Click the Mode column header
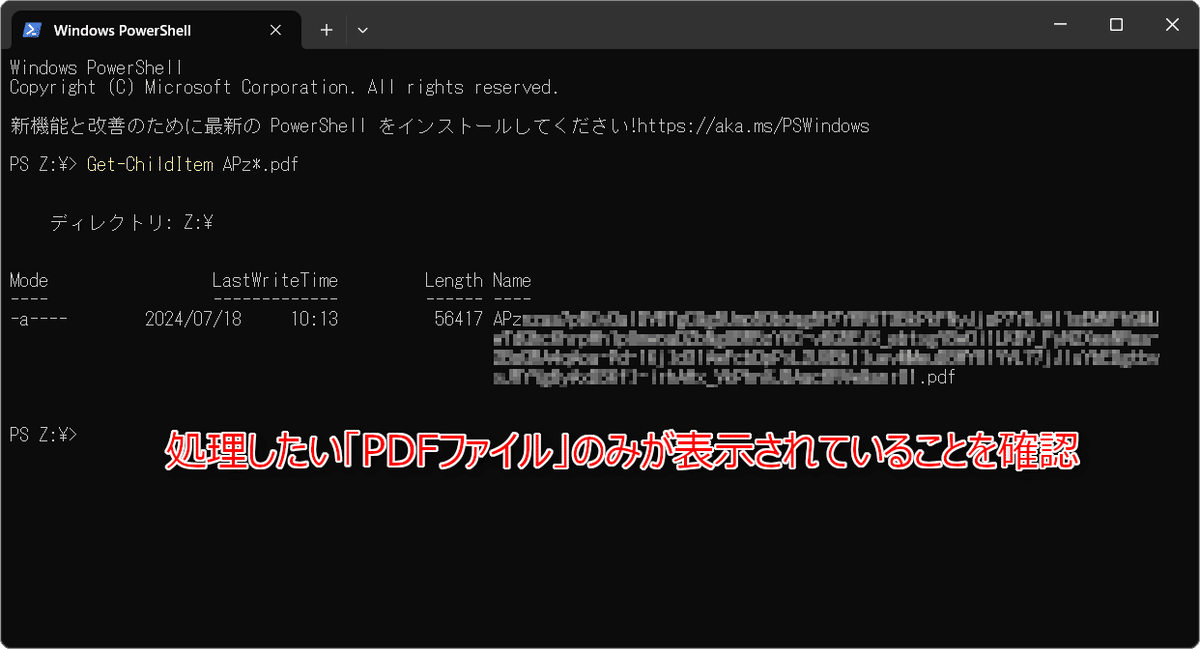This screenshot has height=649, width=1200. tap(29, 280)
